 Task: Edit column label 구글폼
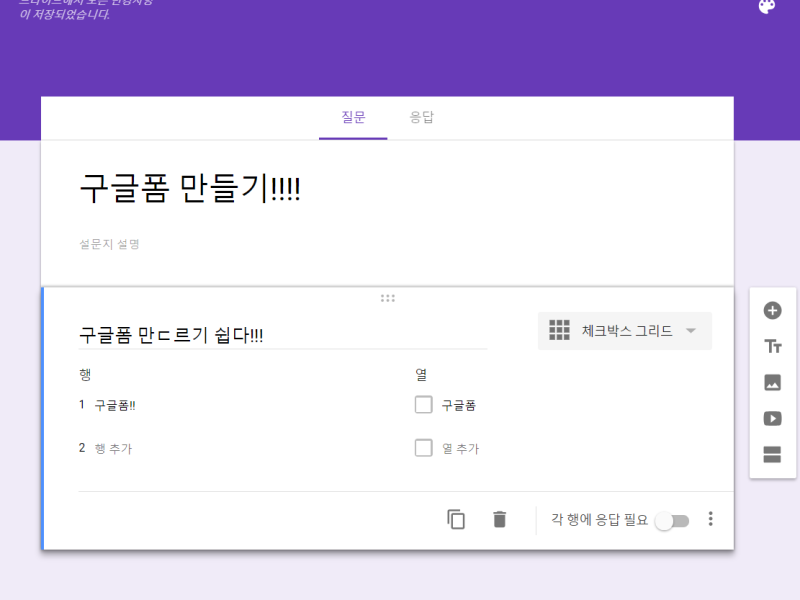[458, 405]
